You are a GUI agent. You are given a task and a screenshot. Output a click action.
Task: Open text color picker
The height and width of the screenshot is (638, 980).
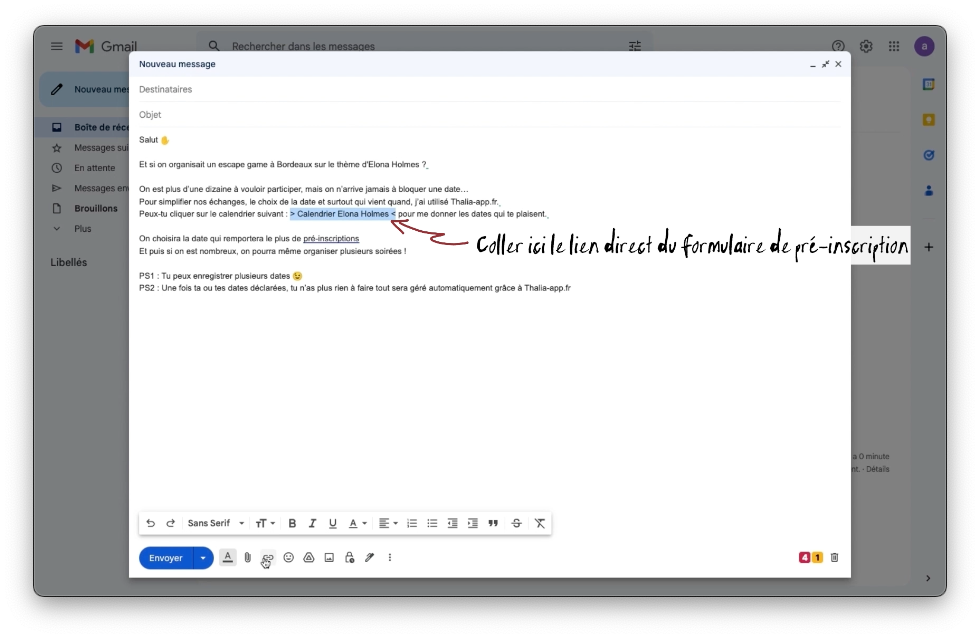(357, 523)
